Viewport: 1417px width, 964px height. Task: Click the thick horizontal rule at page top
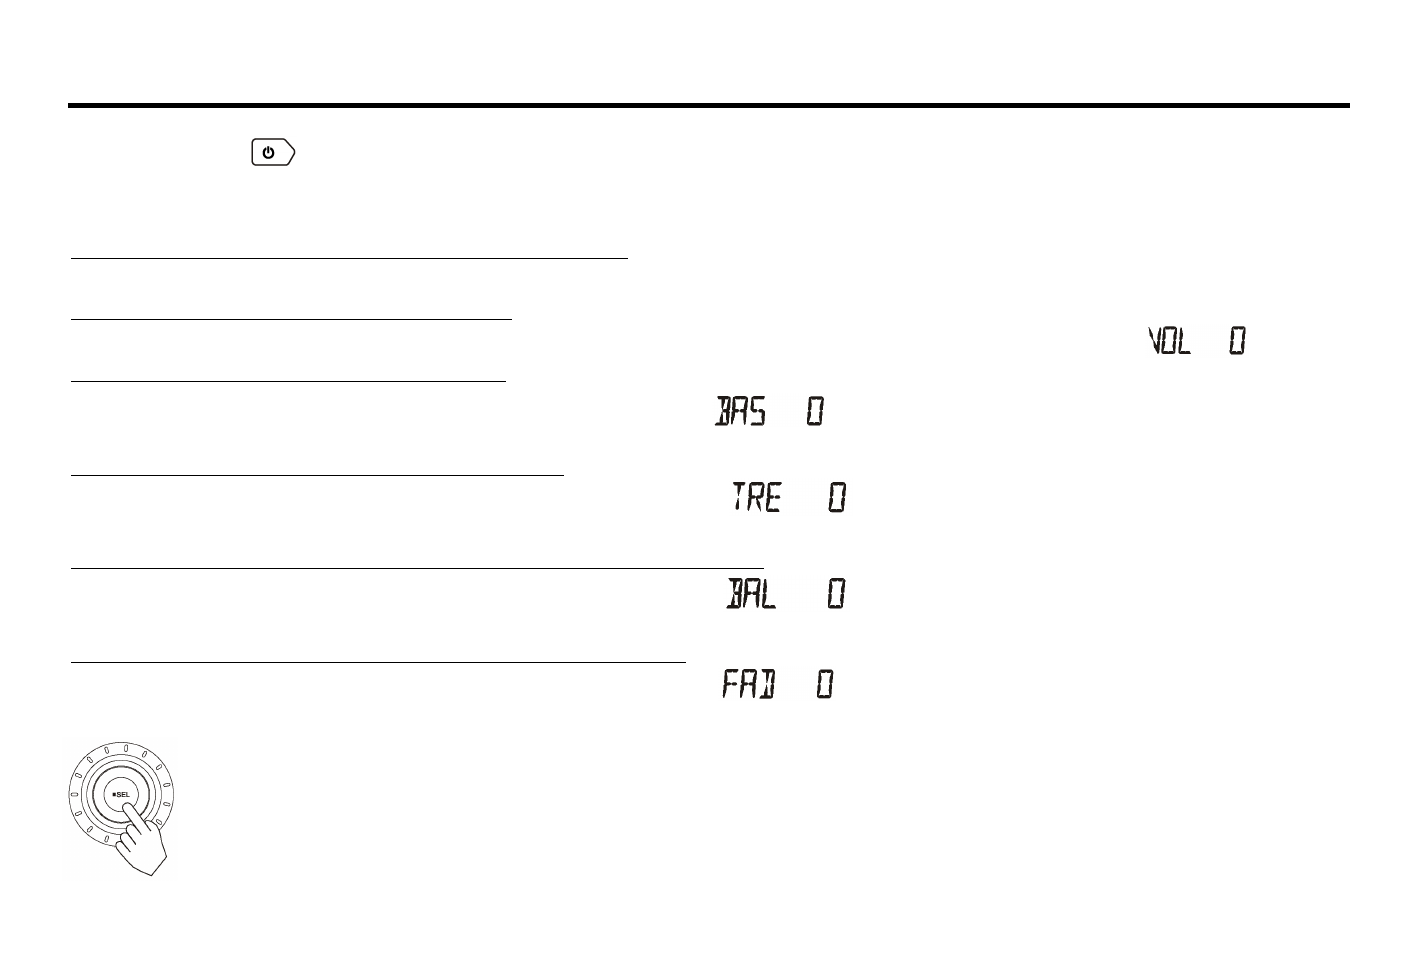708,105
